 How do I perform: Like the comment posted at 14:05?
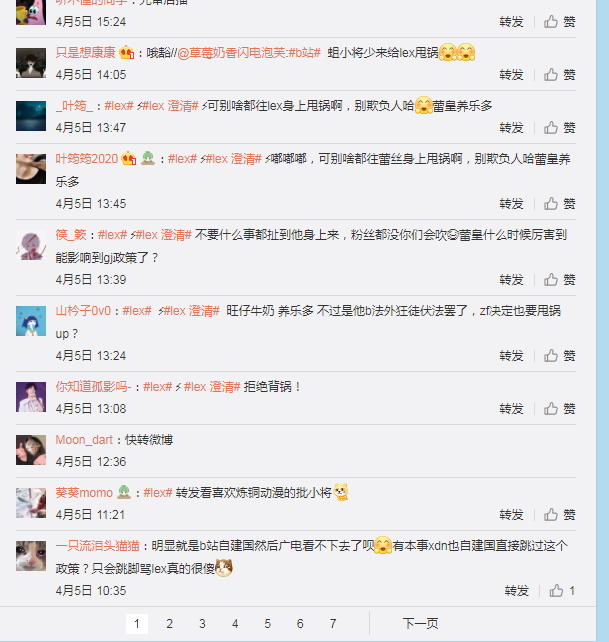pos(559,75)
